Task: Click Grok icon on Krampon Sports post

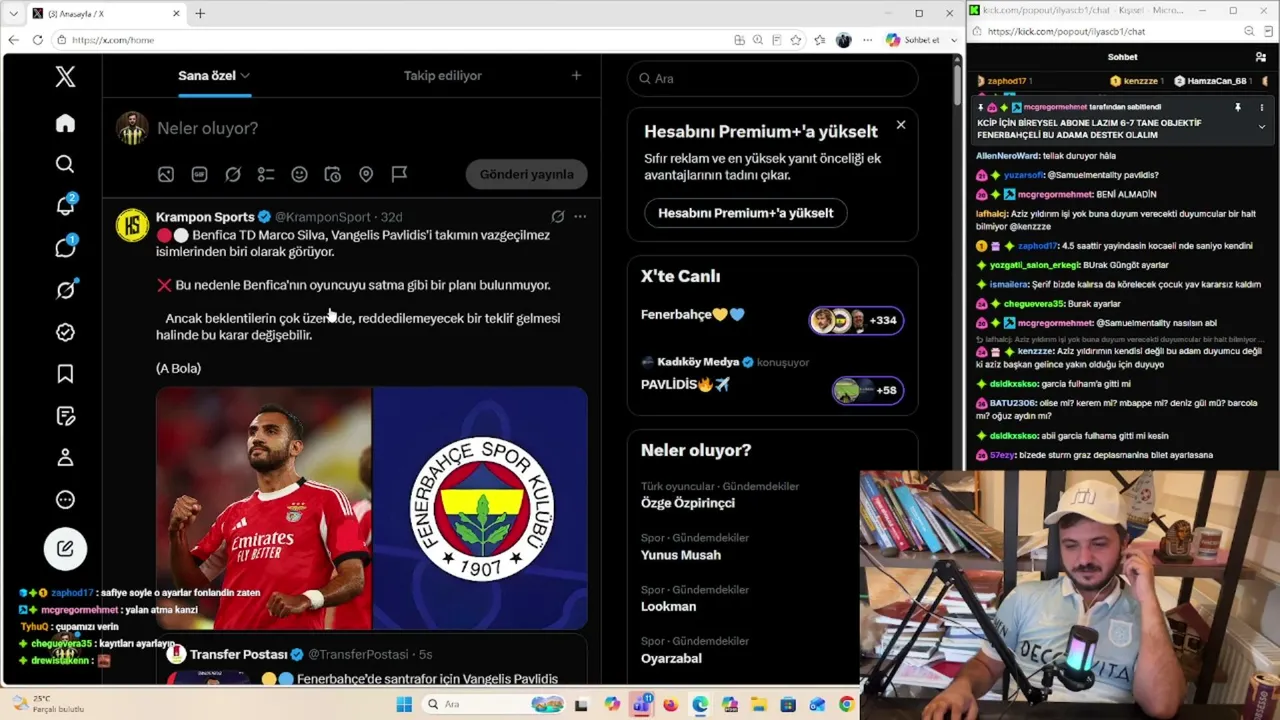Action: (558, 216)
